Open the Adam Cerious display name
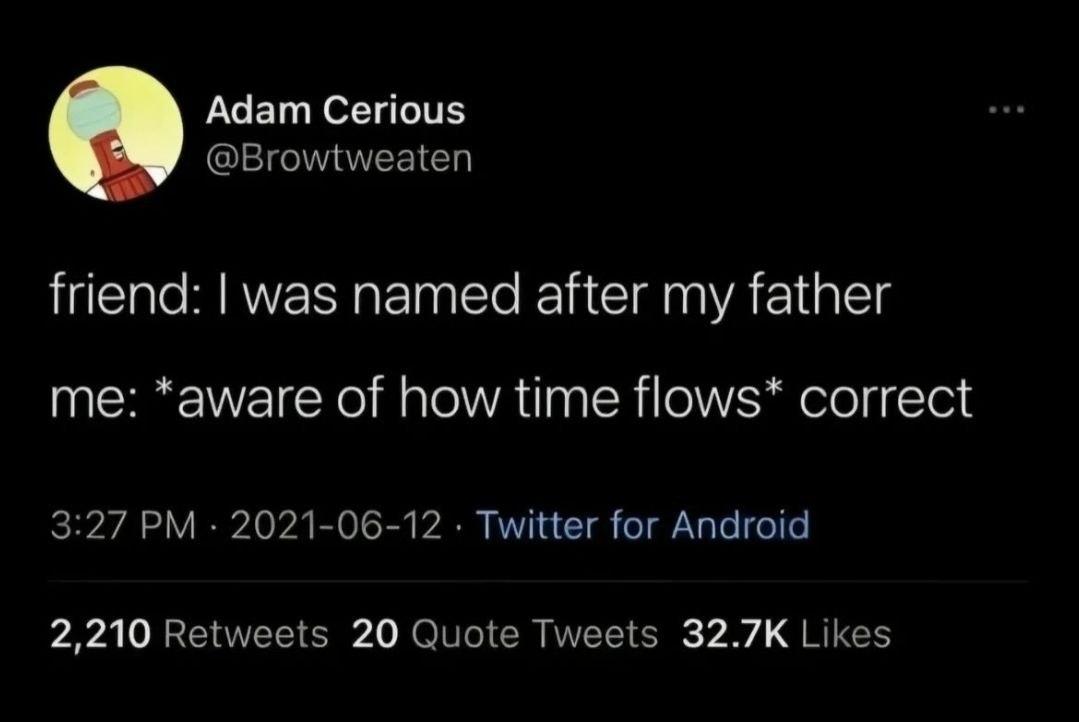The image size is (1079, 722). 335,110
